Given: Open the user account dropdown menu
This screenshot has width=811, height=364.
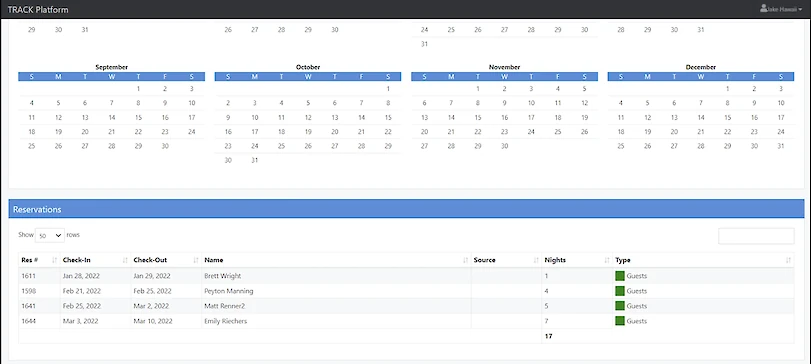Looking at the screenshot, I should (x=781, y=9).
